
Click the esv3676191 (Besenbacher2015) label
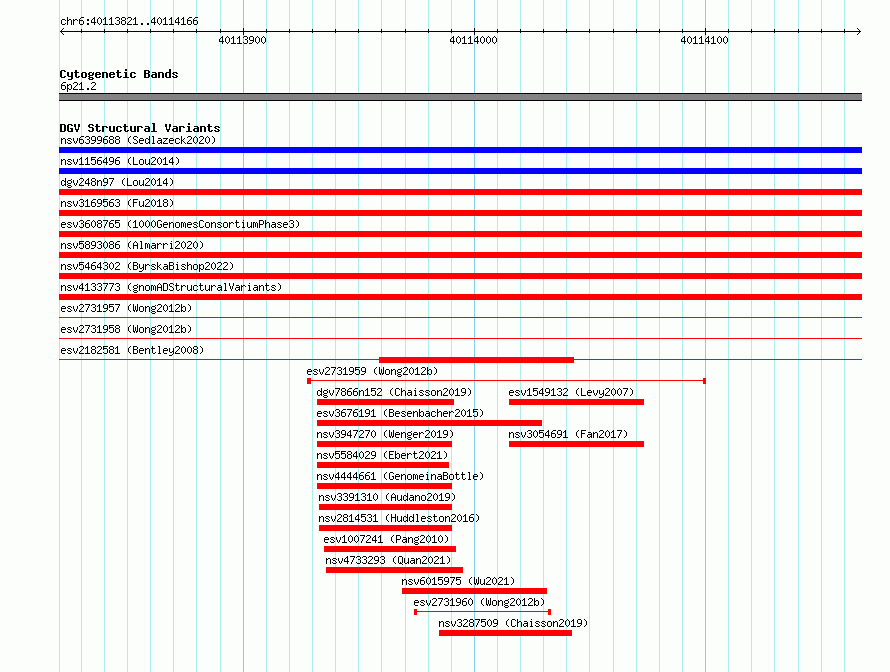(x=400, y=413)
